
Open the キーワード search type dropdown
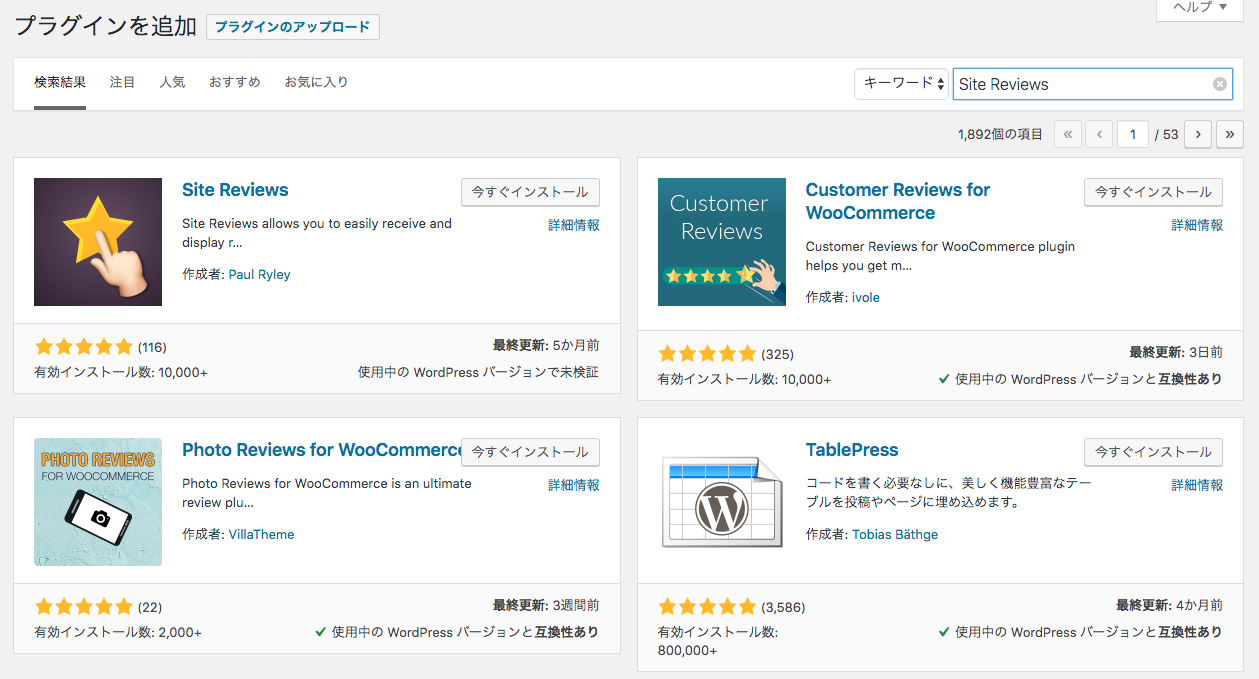point(901,84)
